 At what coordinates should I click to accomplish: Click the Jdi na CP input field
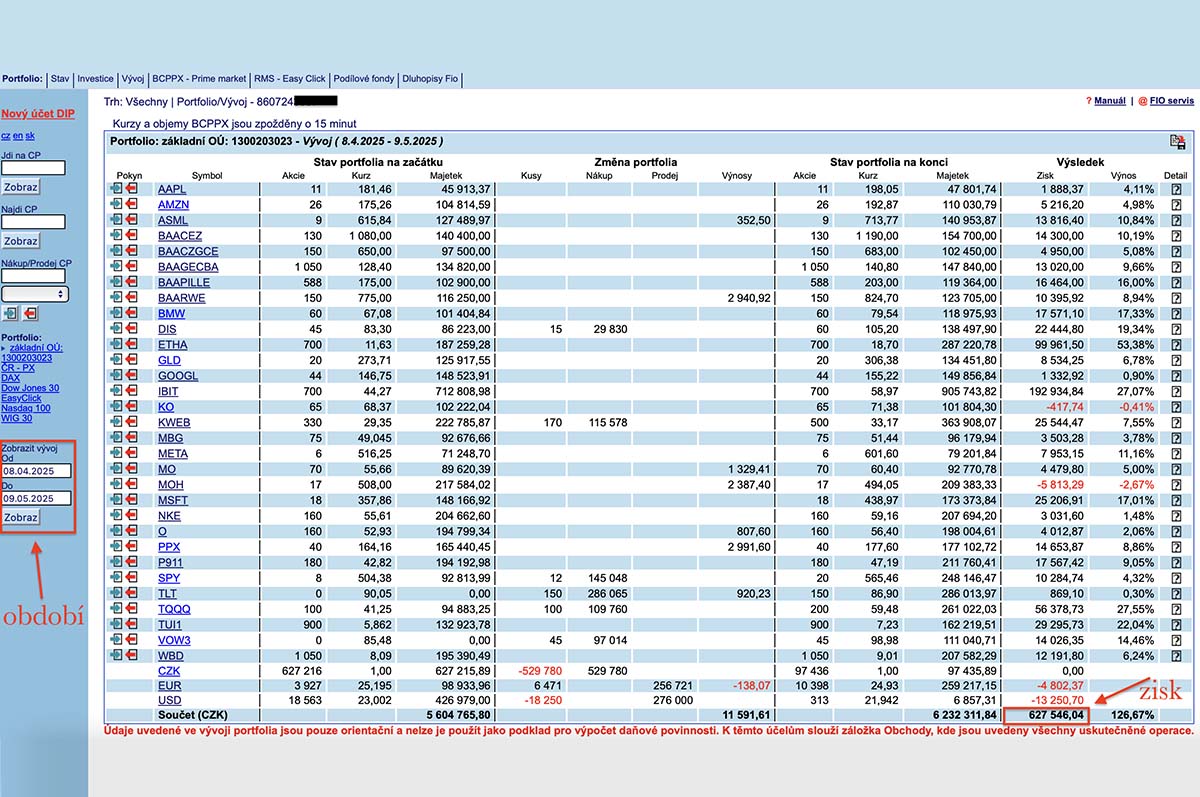click(34, 168)
